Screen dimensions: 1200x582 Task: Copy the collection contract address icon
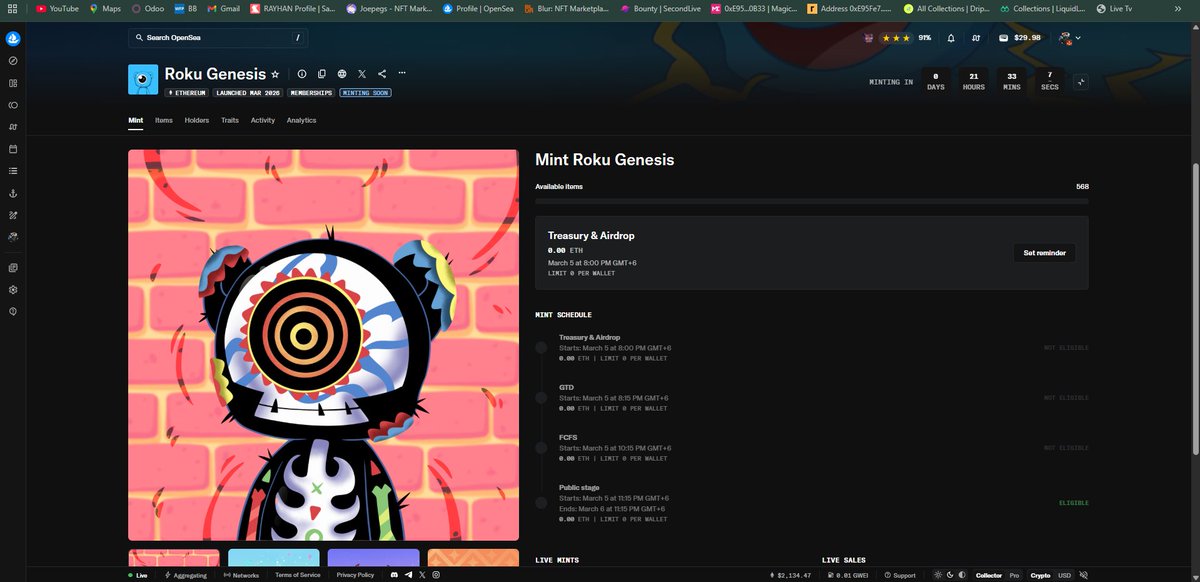tap(321, 74)
